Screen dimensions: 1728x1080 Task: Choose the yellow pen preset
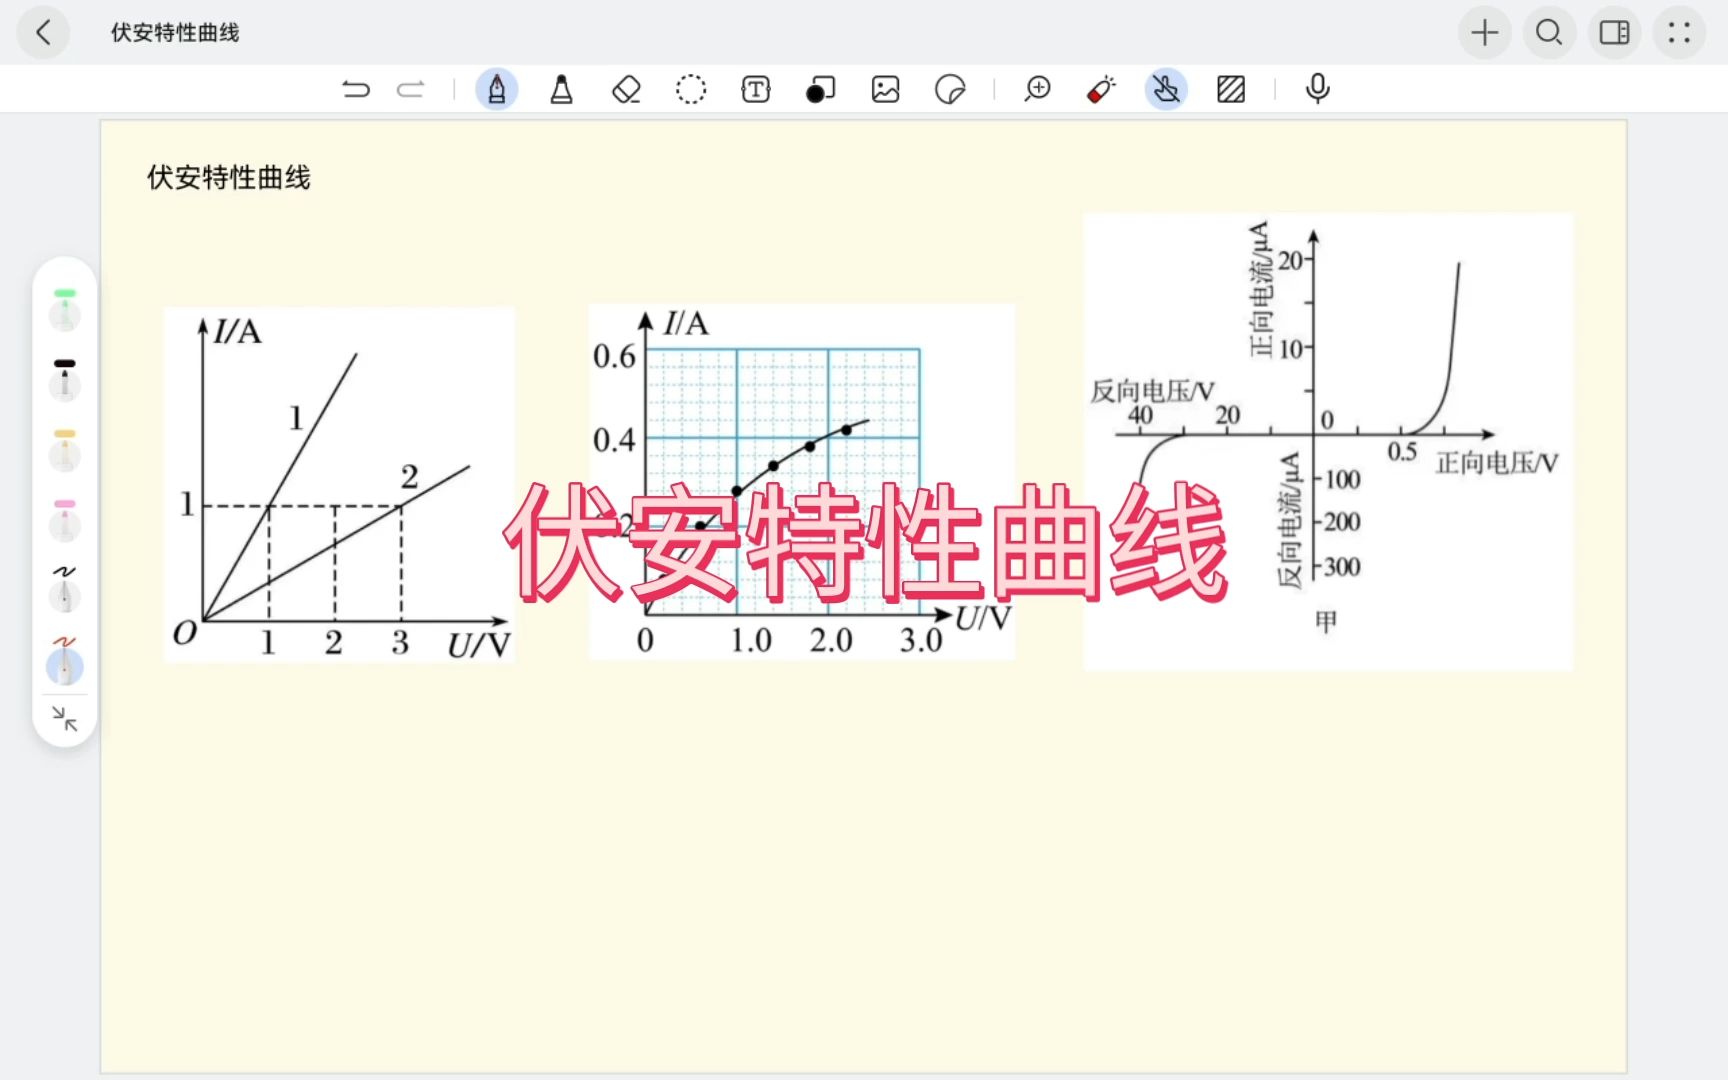click(65, 450)
